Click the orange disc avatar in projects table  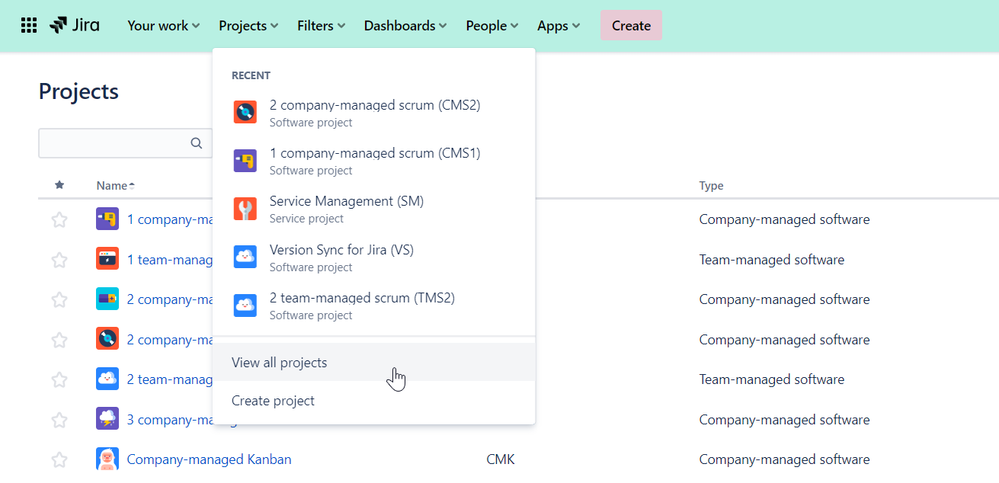pos(107,339)
